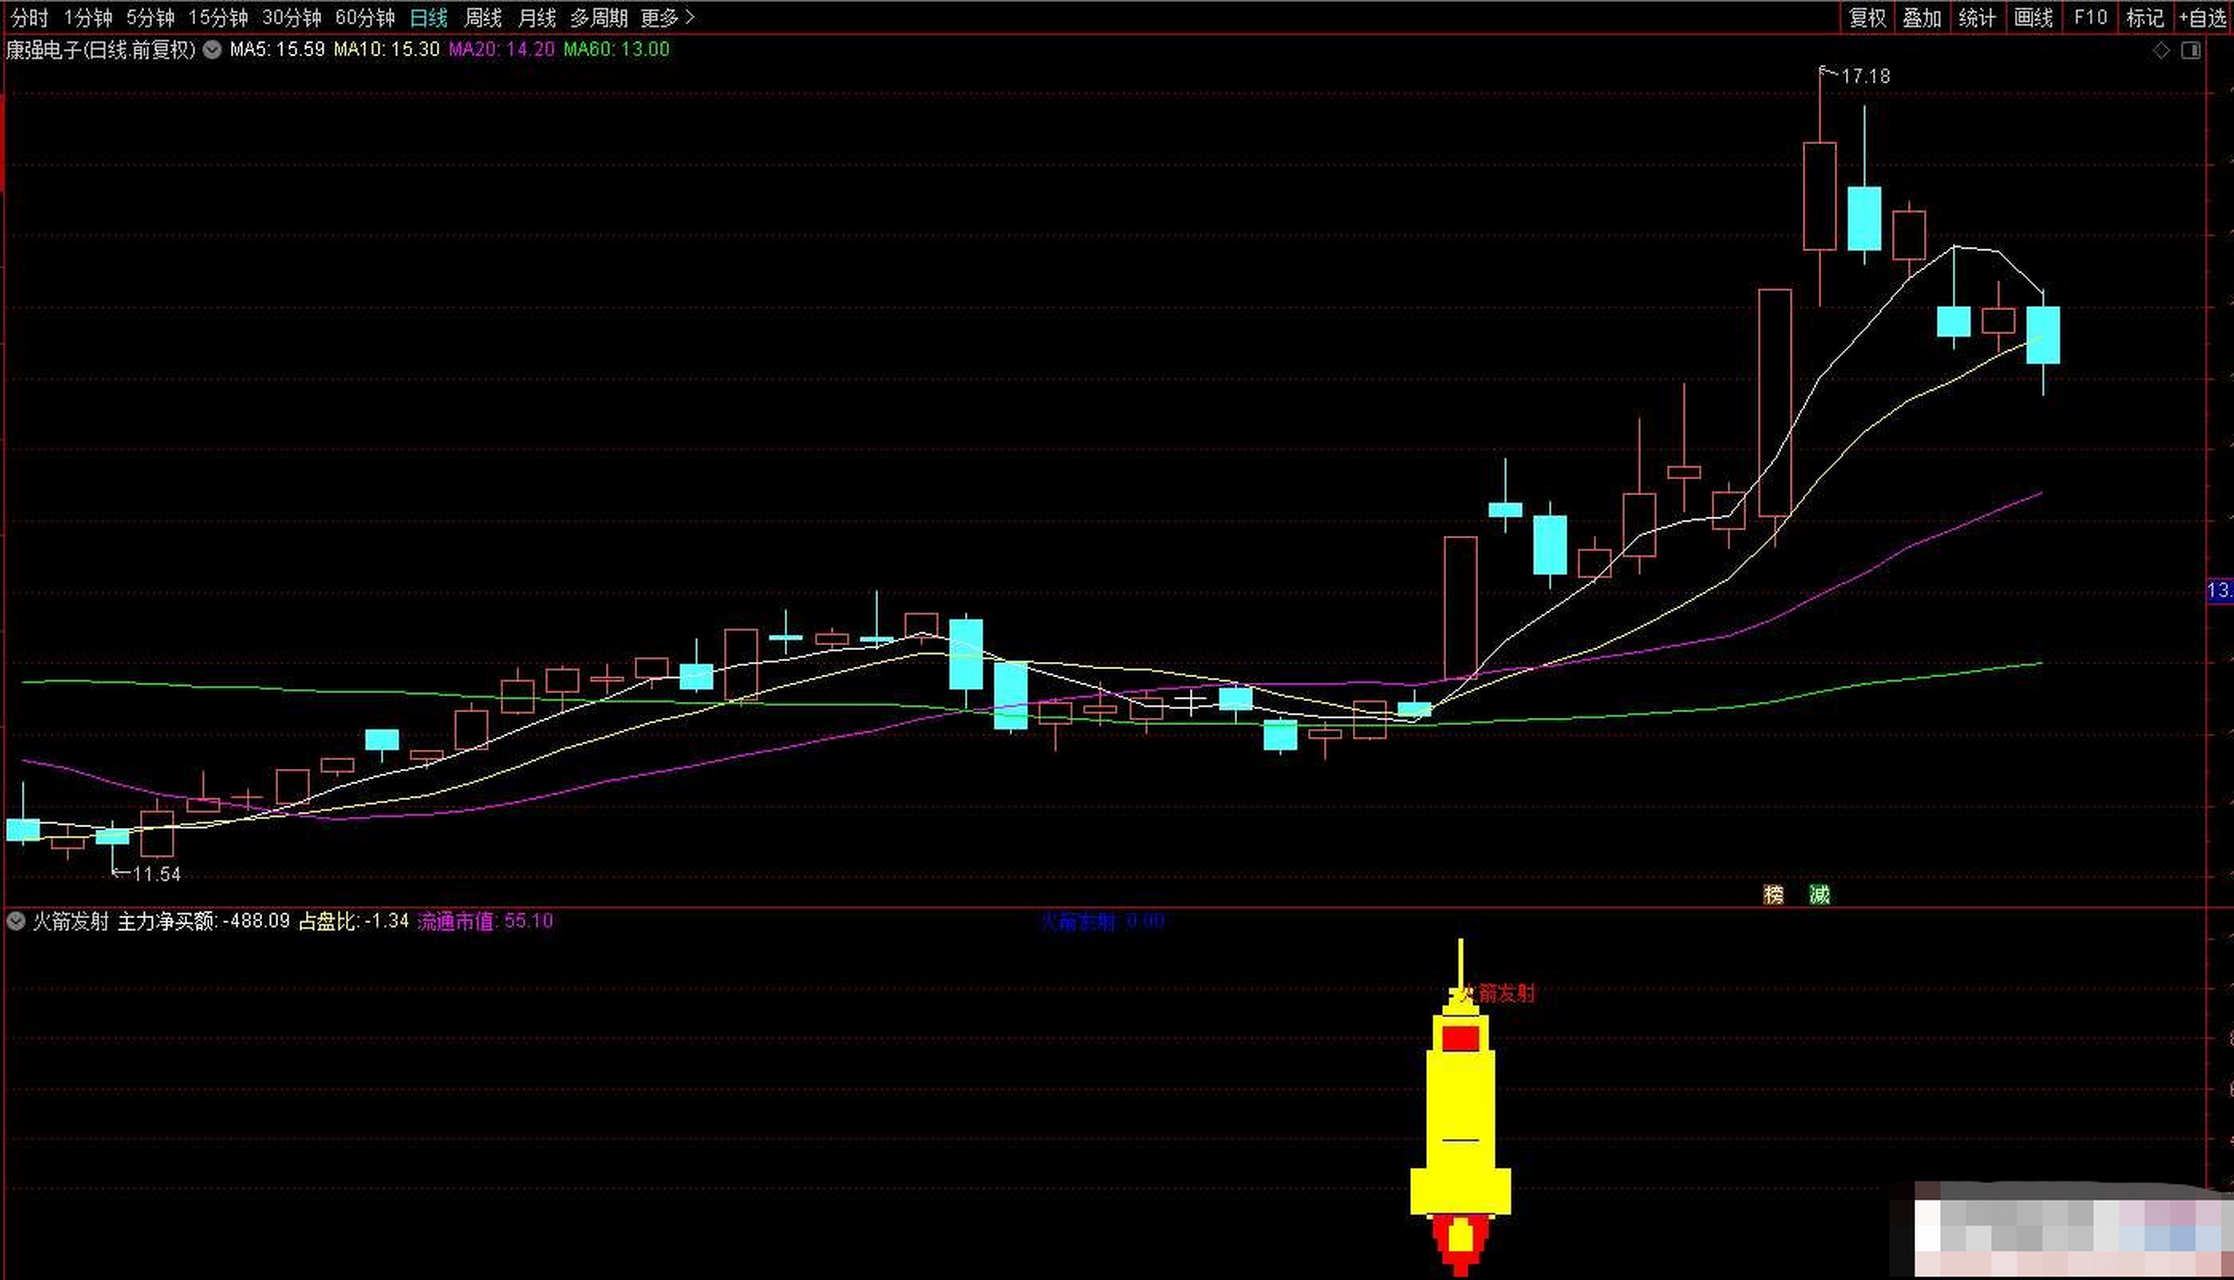Switch to the 分时 intraday view
Image resolution: width=2234 pixels, height=1280 pixels.
point(29,17)
